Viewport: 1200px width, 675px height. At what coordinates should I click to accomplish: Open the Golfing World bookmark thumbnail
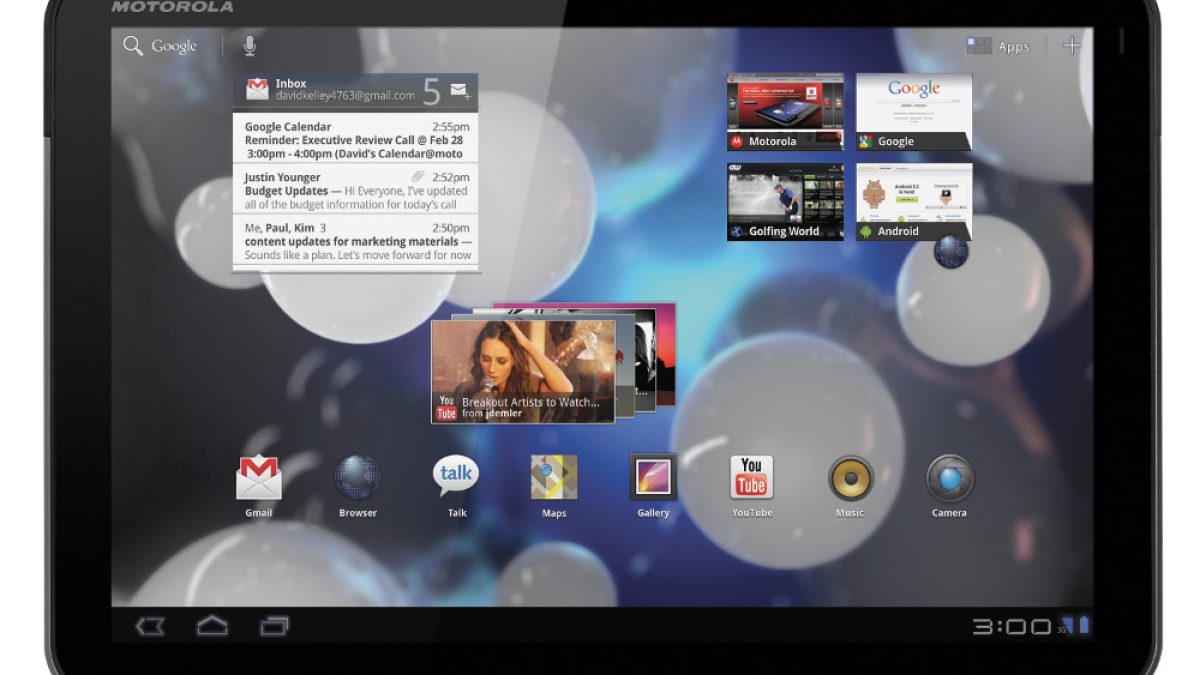(x=785, y=202)
